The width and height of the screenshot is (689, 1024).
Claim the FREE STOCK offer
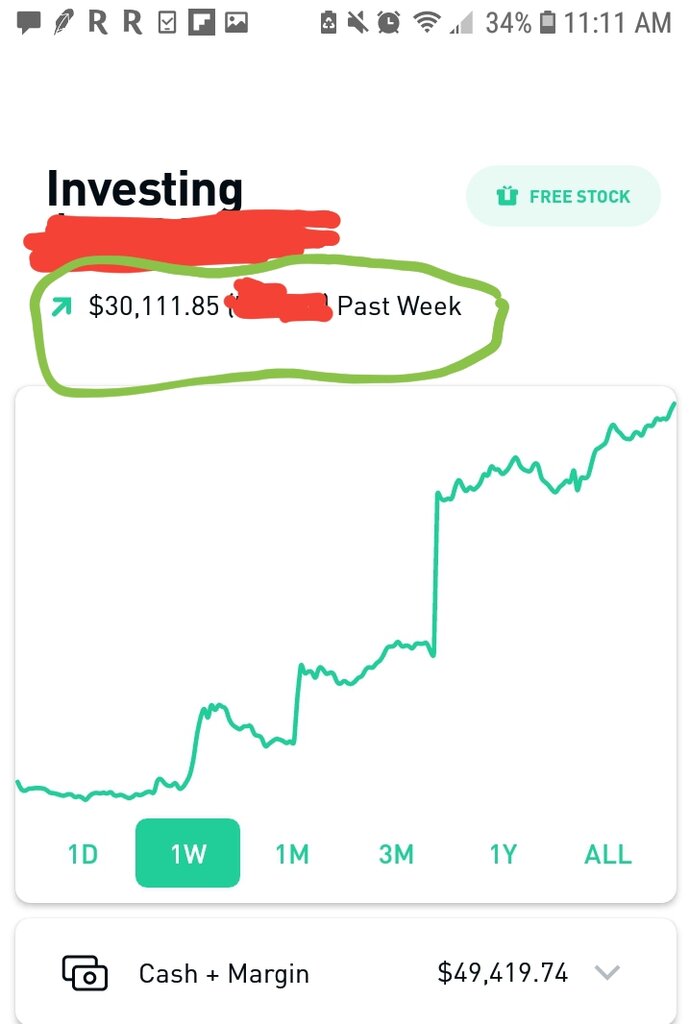pos(563,196)
